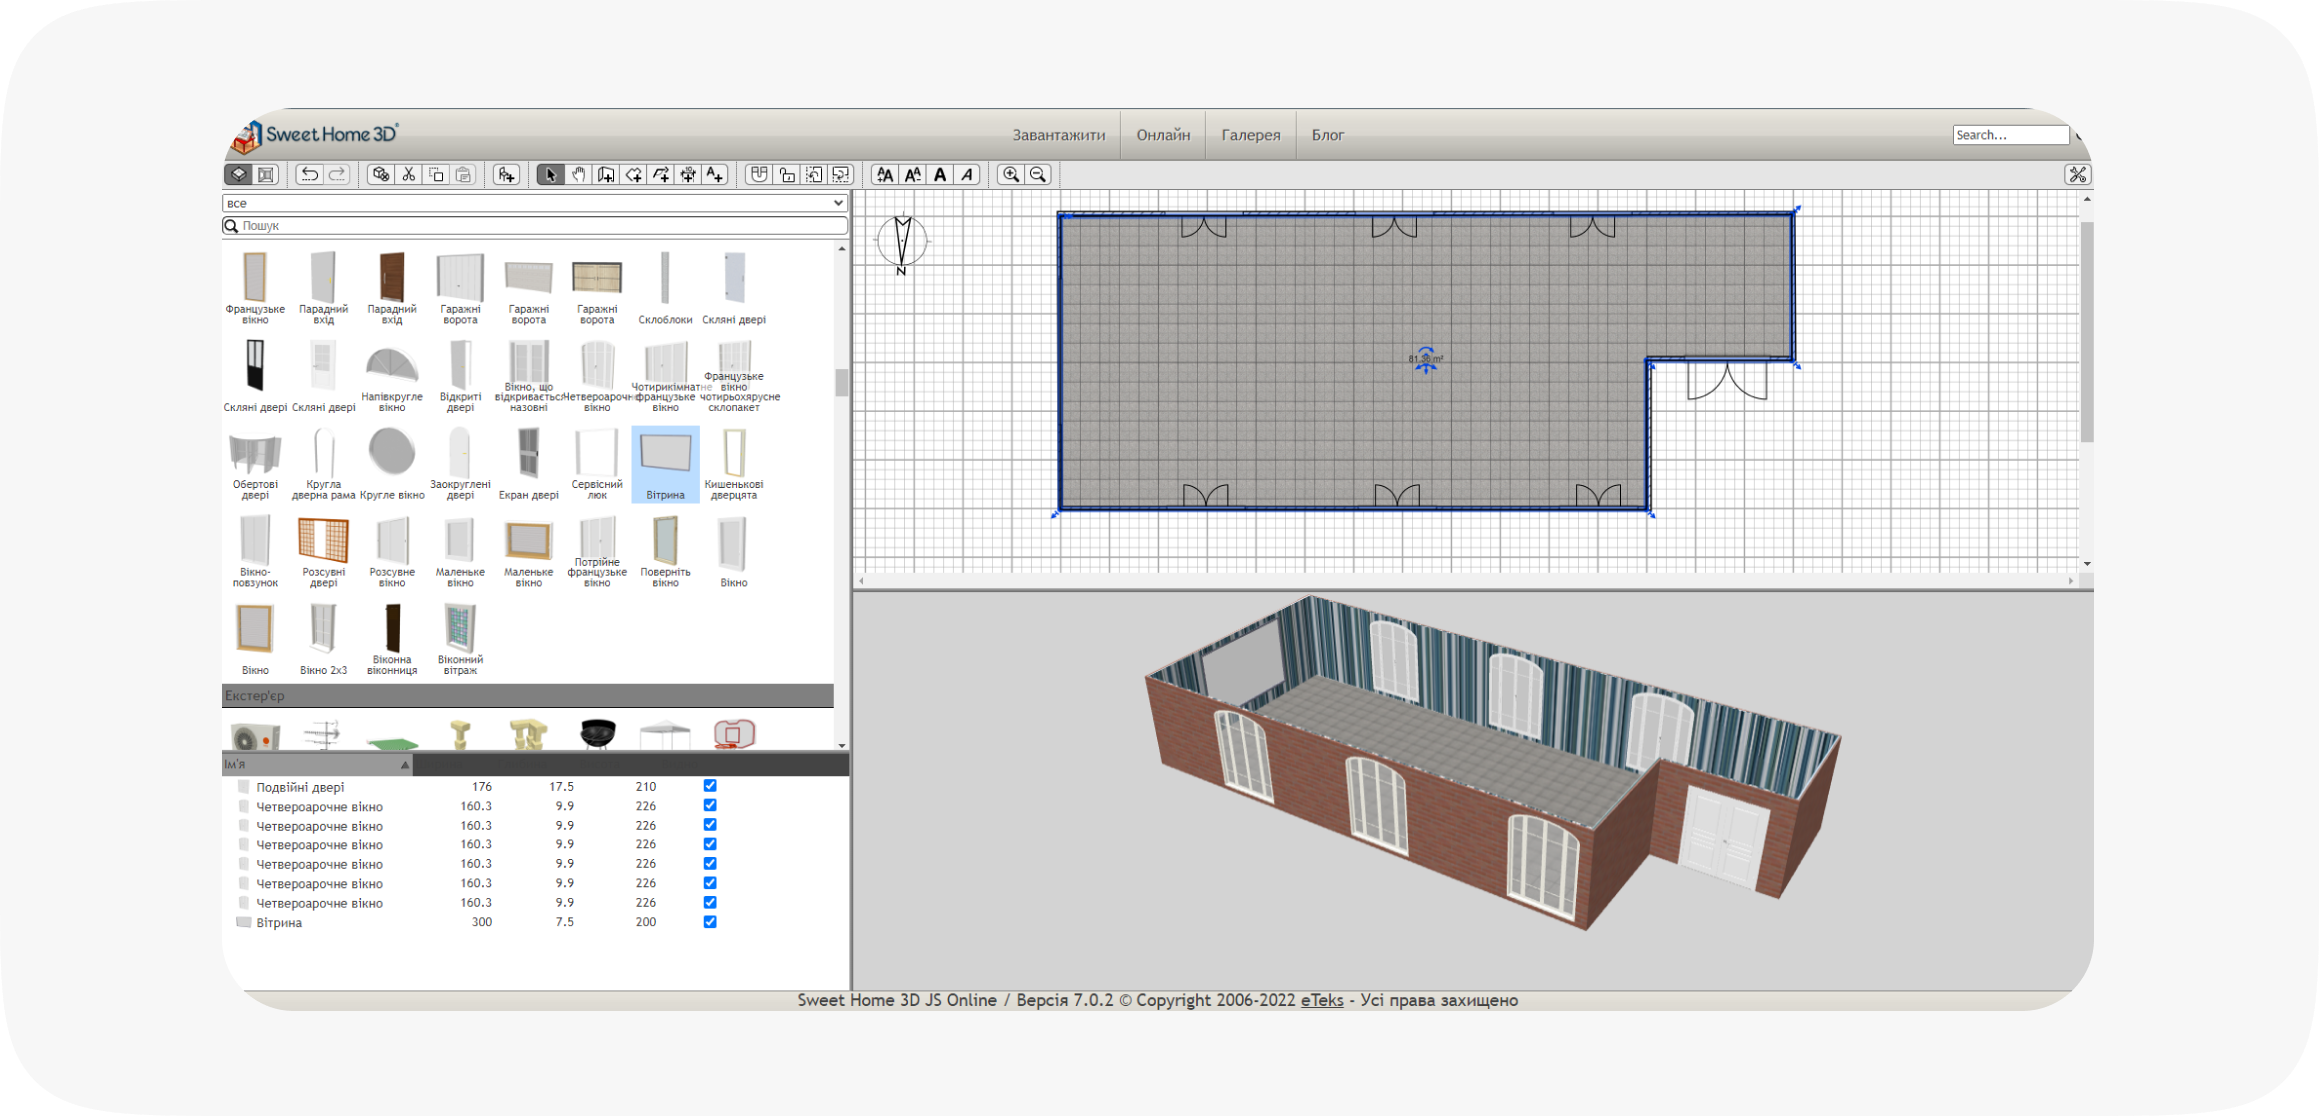2319x1116 pixels.
Task: Toggle the magnetism magnet icon
Action: (x=759, y=174)
